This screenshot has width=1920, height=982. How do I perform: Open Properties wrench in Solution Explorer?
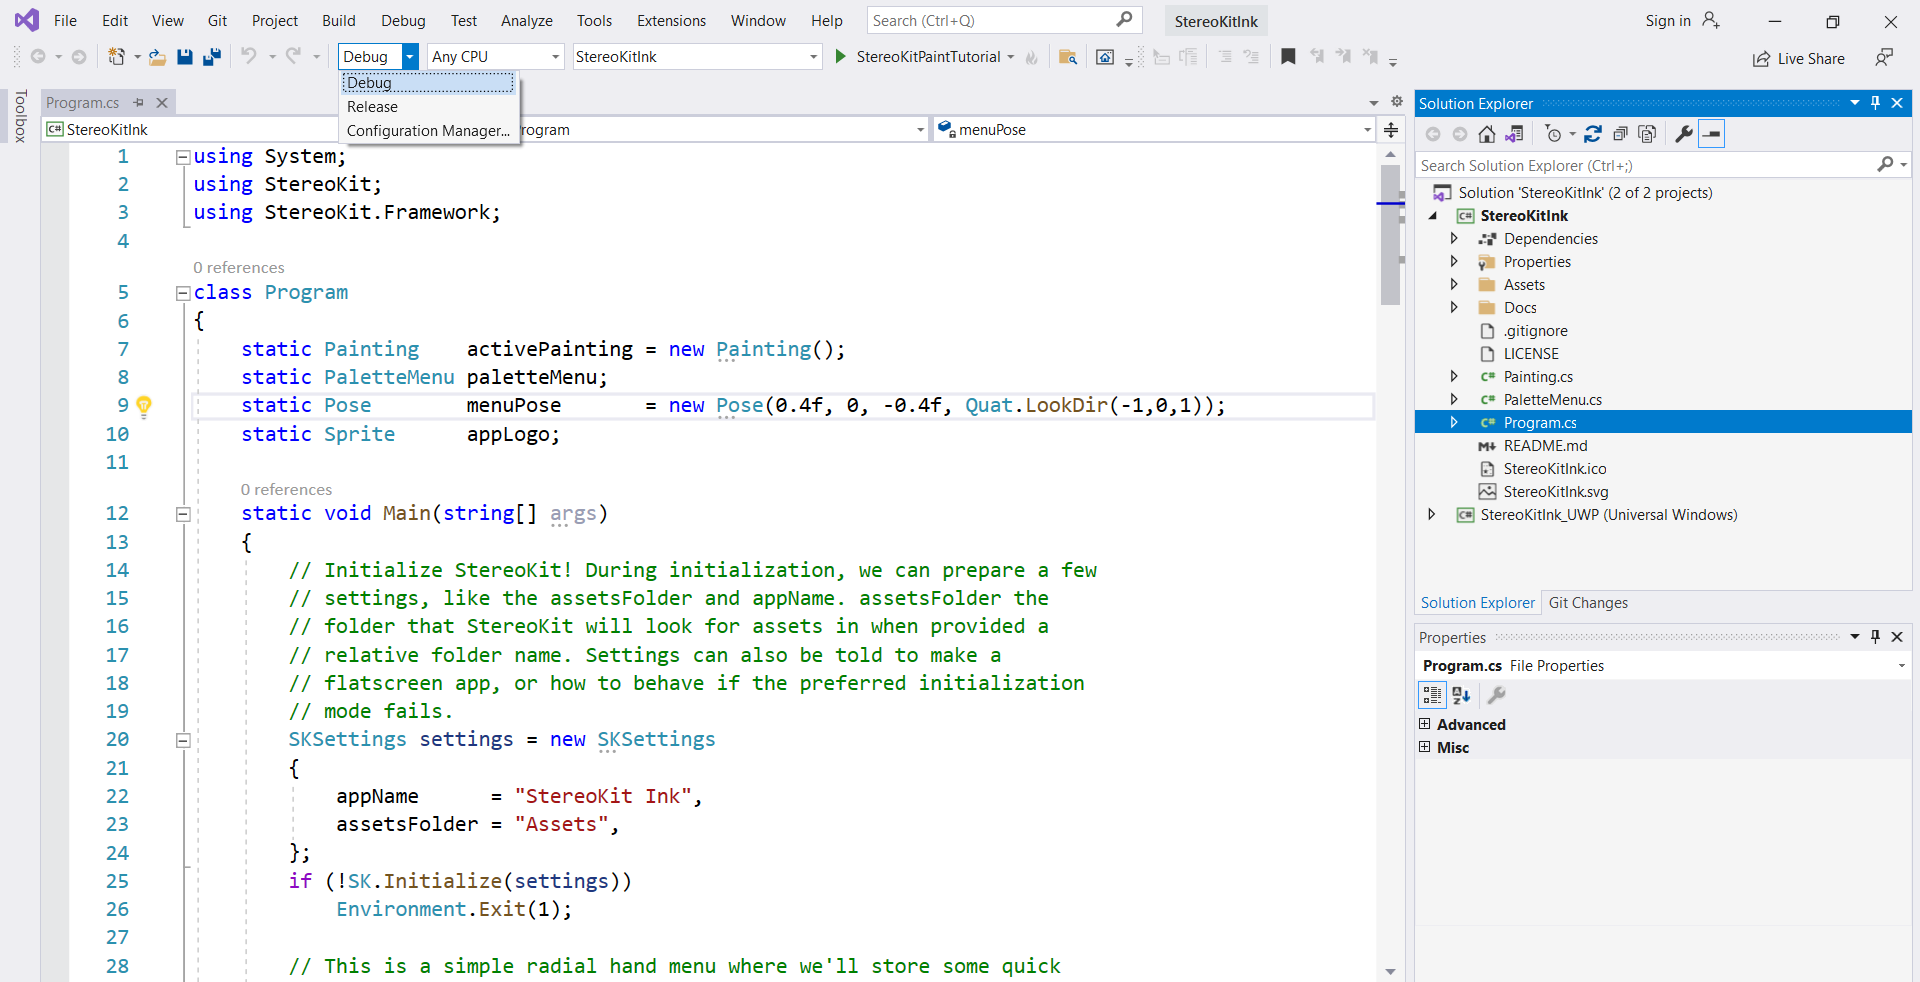coord(1684,134)
